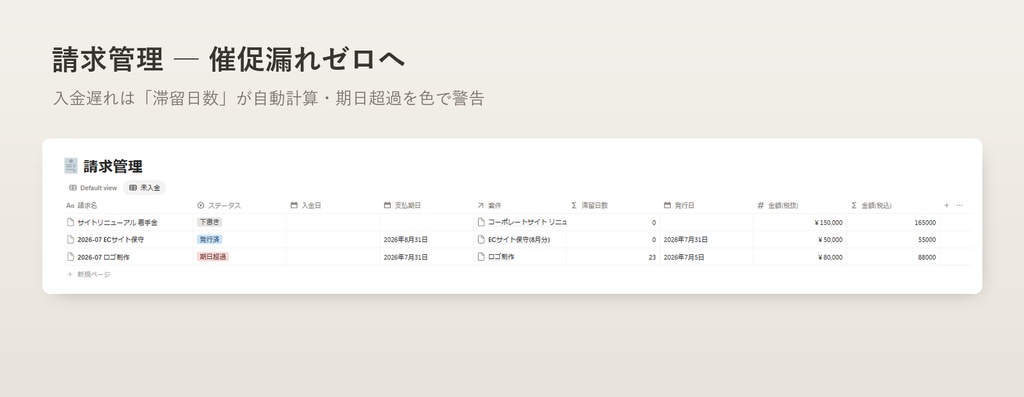
Task: Click the red 期日超過 status tag
Action: 213,257
